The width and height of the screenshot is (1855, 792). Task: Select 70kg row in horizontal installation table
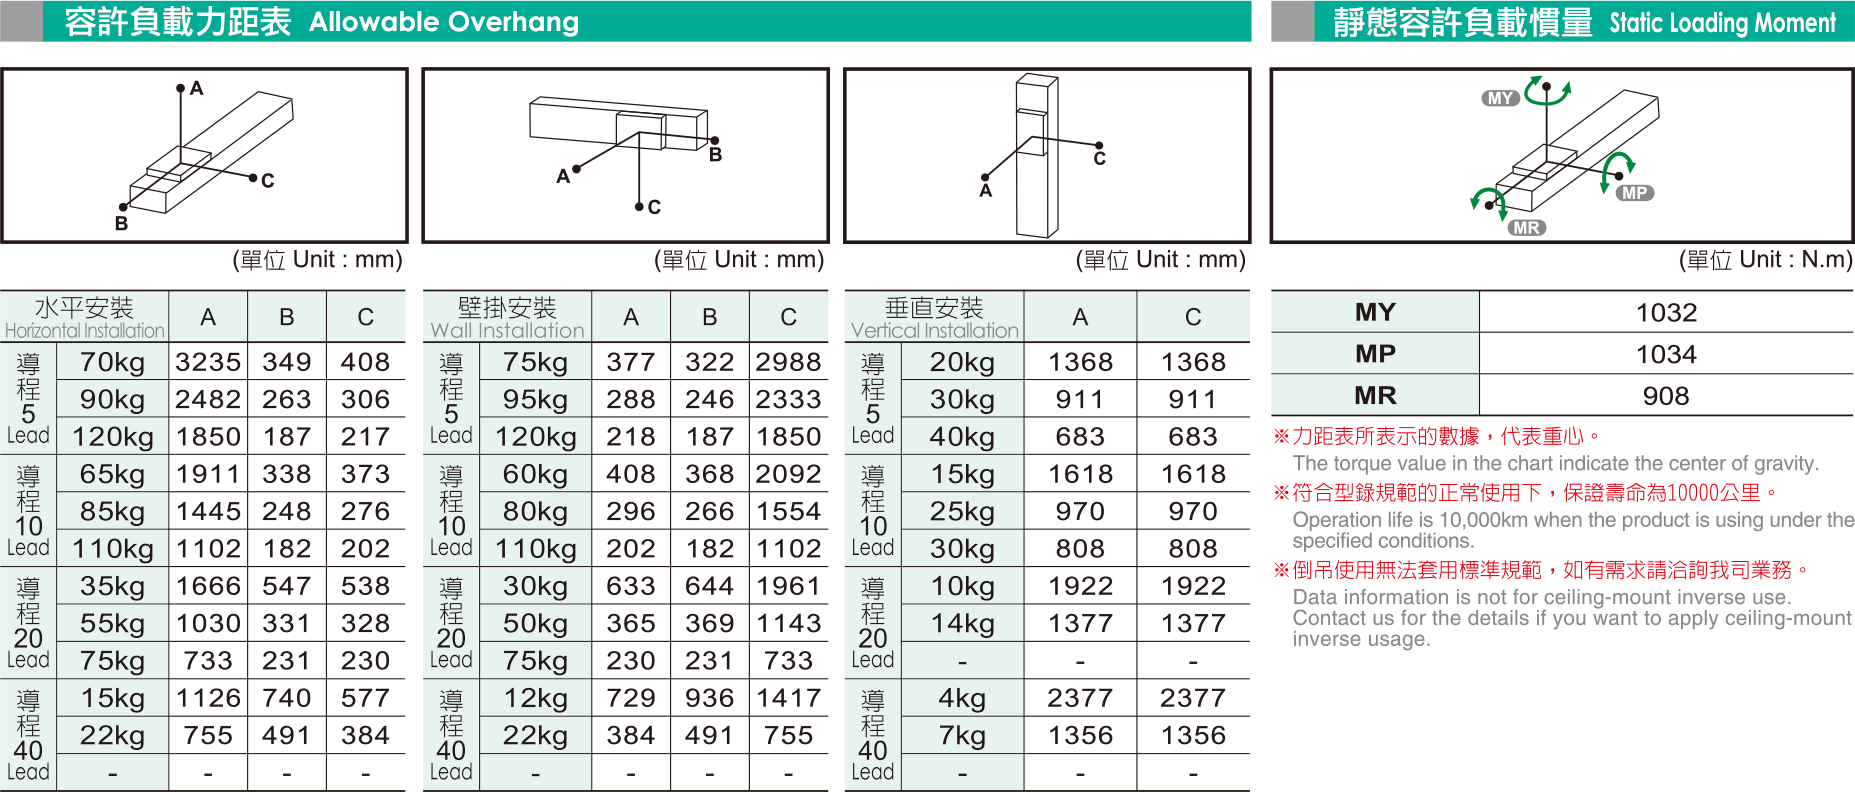pyautogui.click(x=112, y=362)
